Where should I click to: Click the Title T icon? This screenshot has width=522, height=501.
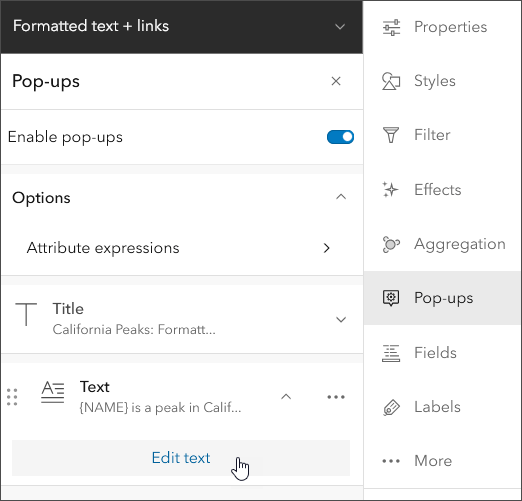[x=26, y=314]
